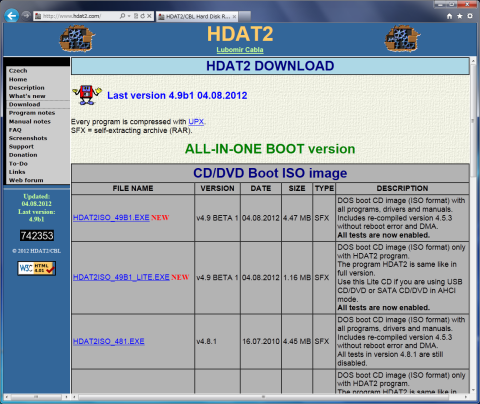Click the page scrollbar down arrow
This screenshot has width=480, height=404.
point(473,390)
